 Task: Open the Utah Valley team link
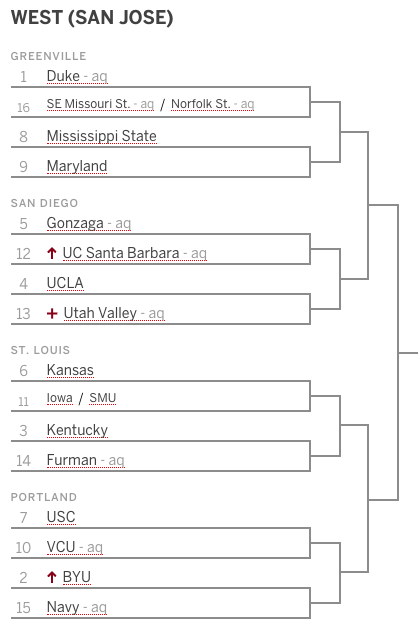tap(100, 313)
